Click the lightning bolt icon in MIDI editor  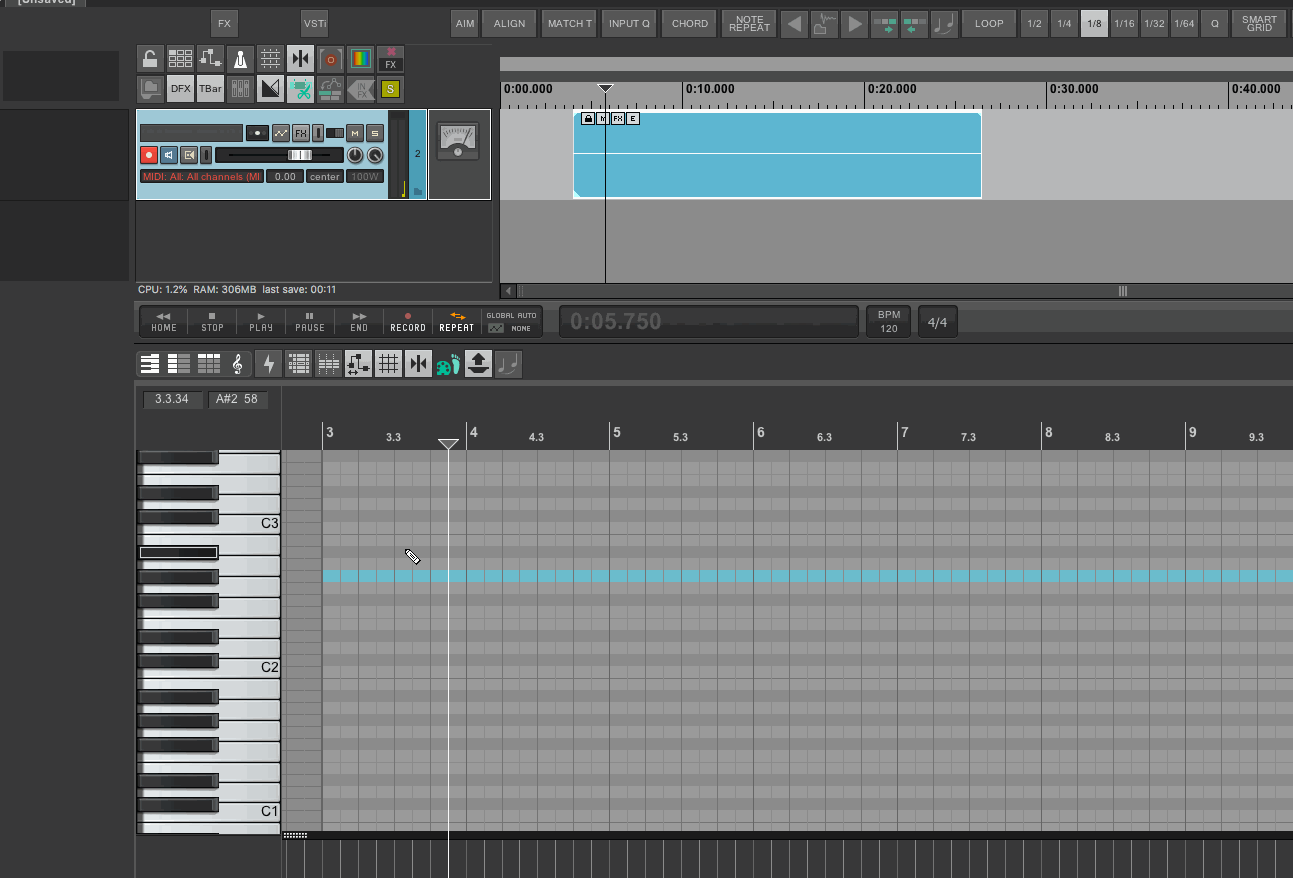[x=267, y=365]
